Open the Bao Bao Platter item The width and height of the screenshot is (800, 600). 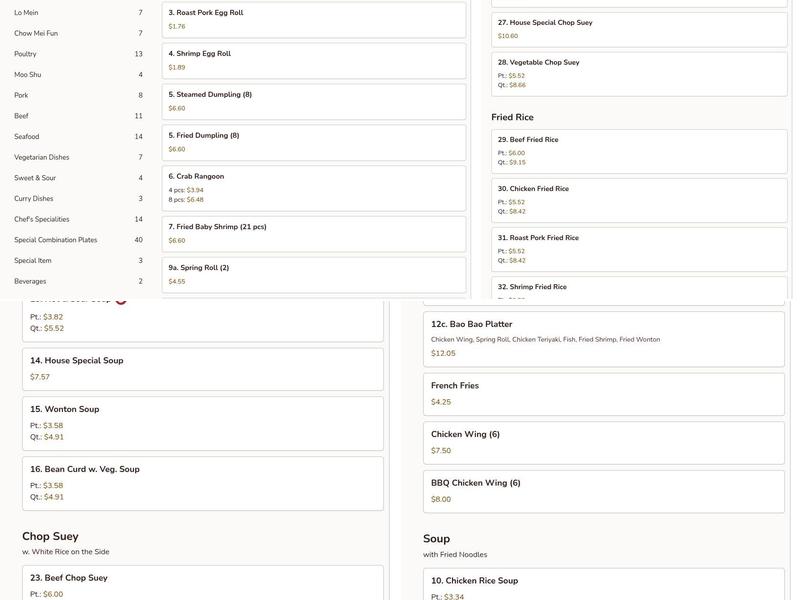[x=603, y=338]
